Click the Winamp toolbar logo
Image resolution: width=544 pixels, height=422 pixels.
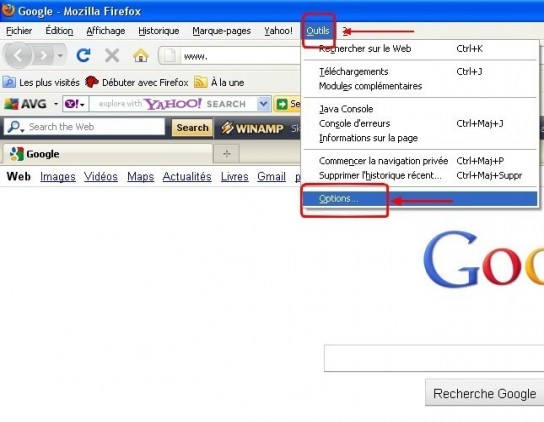253,128
